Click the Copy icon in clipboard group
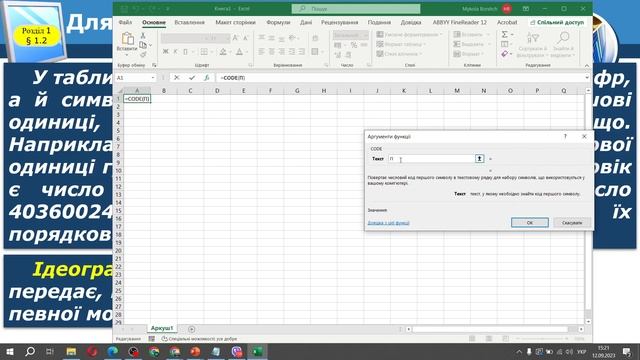Screen dimensions: 640x360 [143, 45]
